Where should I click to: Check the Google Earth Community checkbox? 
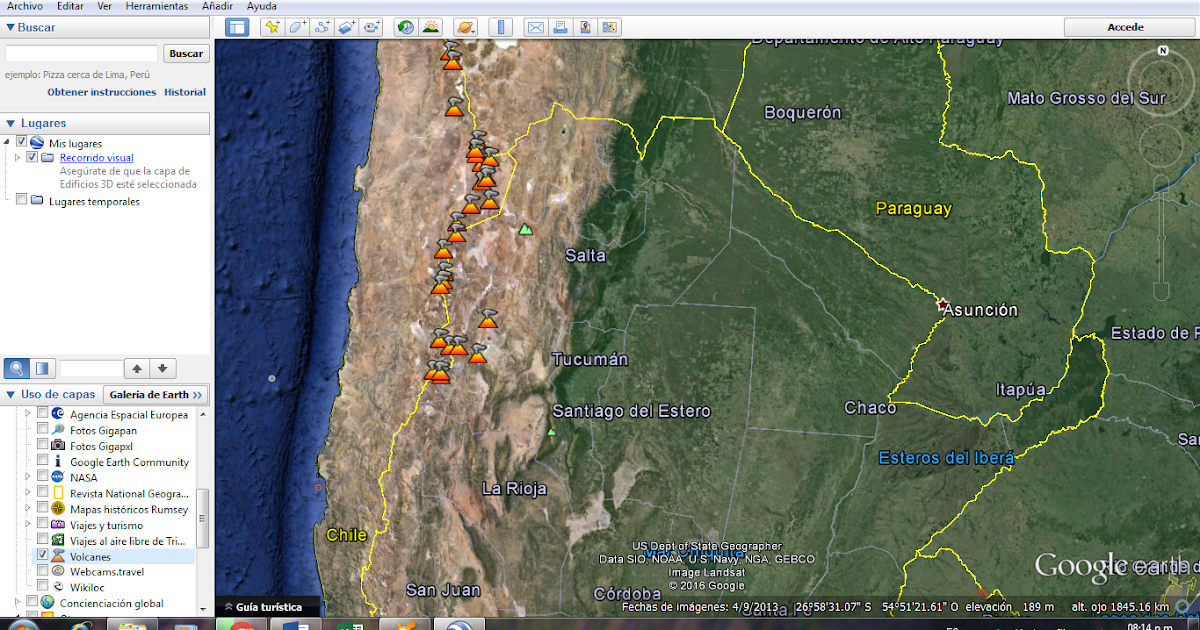coord(42,461)
